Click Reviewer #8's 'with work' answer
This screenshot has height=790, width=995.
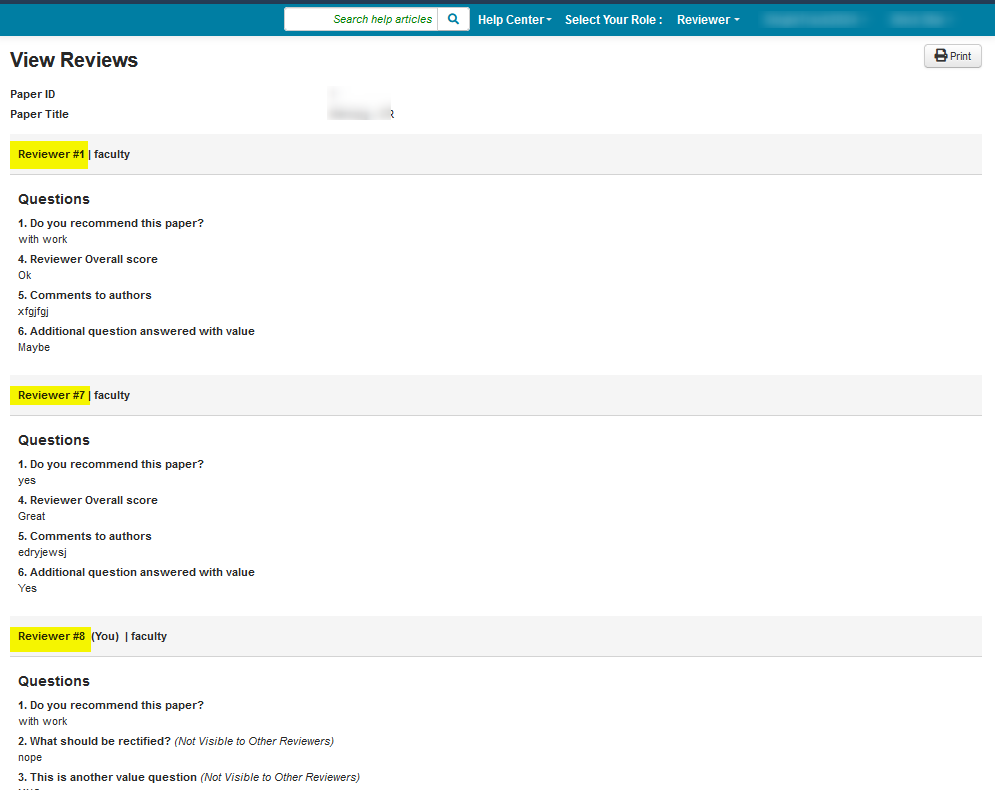point(43,721)
